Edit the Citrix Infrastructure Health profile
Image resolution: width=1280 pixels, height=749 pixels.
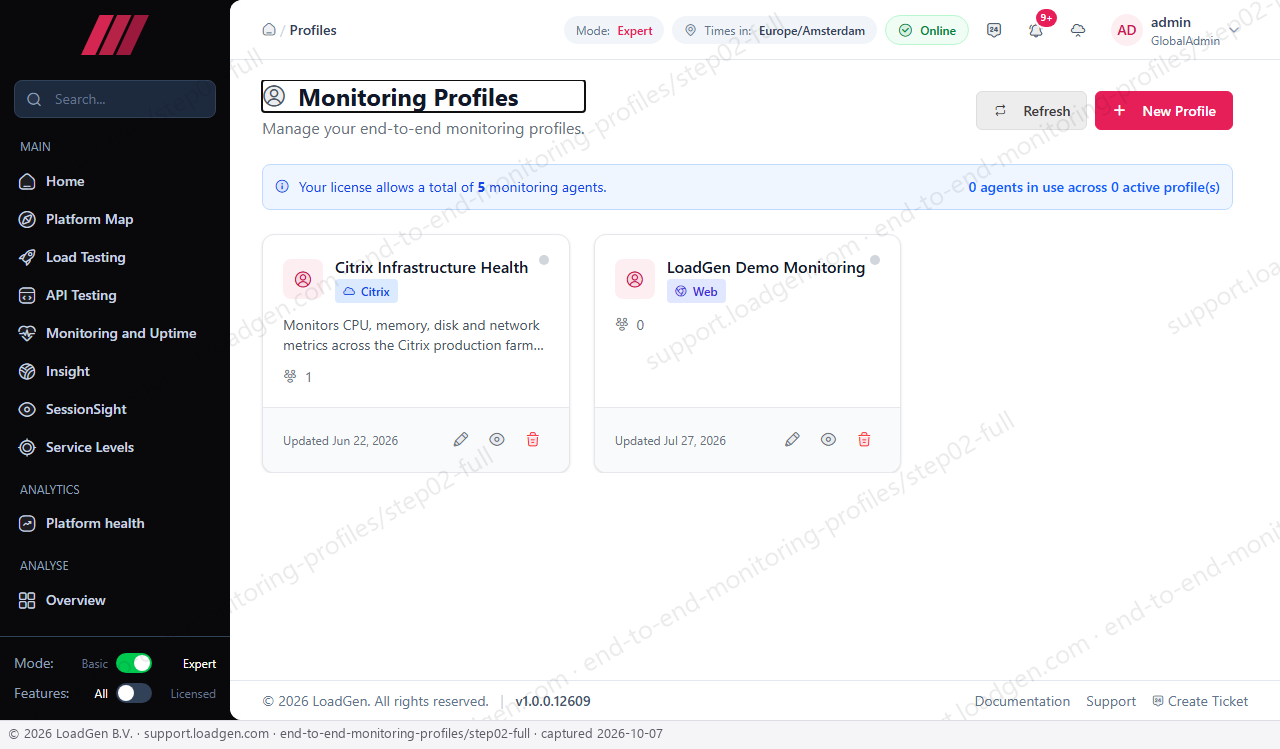461,439
